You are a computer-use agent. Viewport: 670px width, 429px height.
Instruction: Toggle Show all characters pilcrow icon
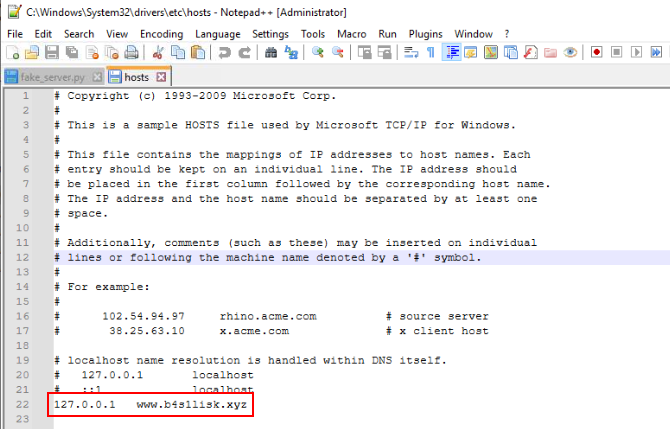(x=431, y=53)
